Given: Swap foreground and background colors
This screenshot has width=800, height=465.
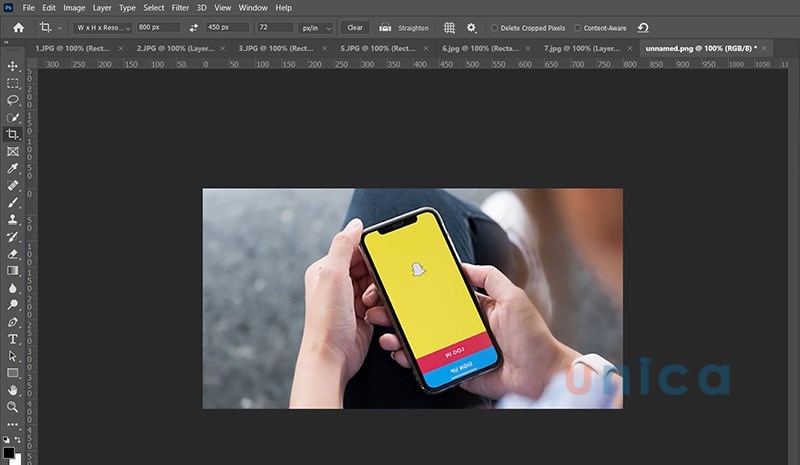Looking at the screenshot, I should point(18,439).
